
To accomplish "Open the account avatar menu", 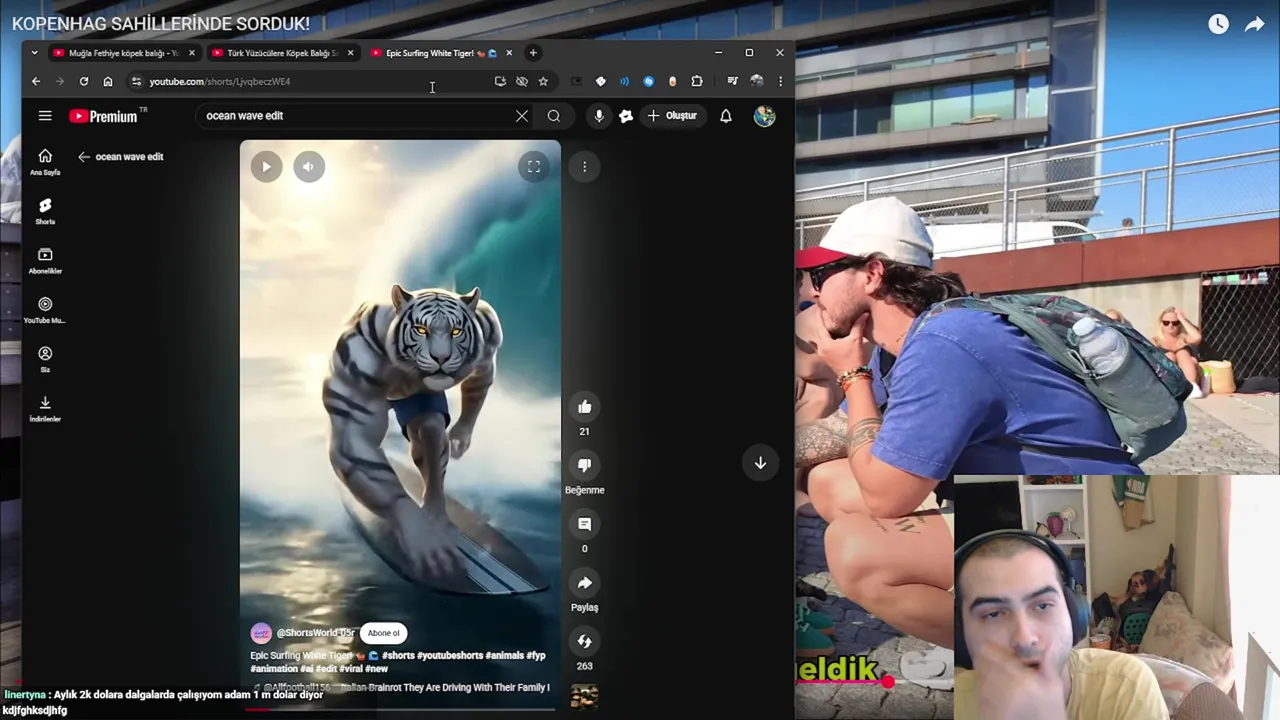I will [x=764, y=116].
